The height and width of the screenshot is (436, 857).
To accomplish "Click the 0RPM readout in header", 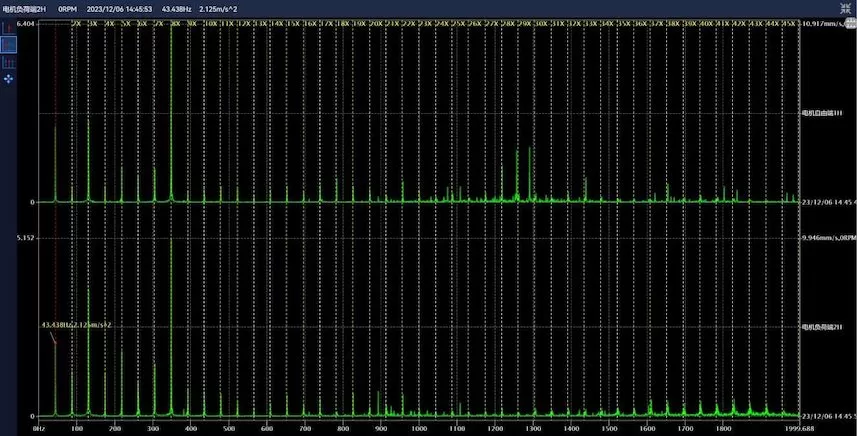I will (68, 8).
